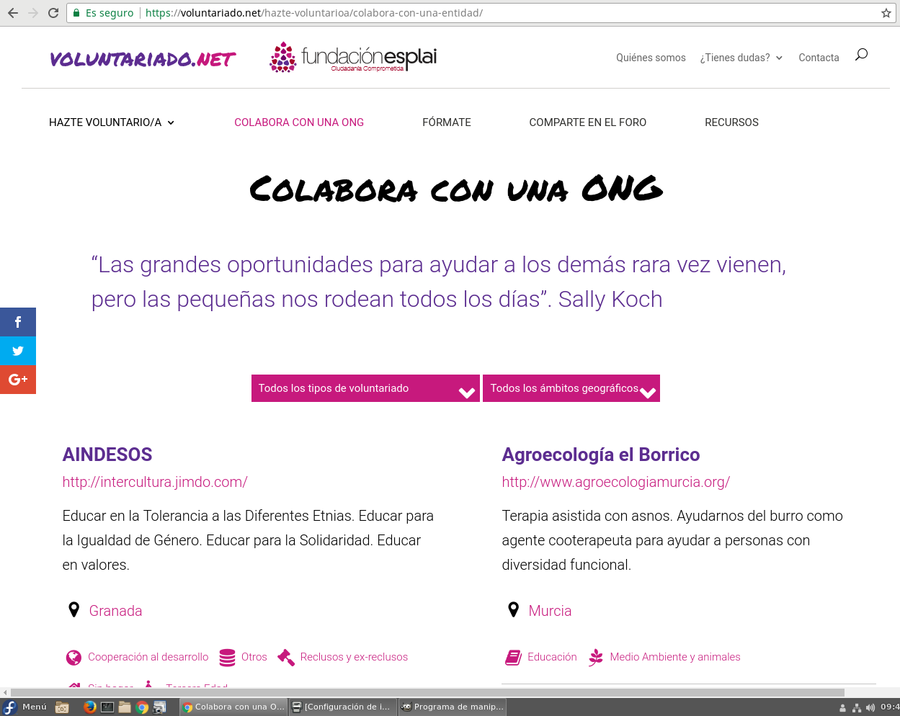Image resolution: width=900 pixels, height=716 pixels.
Task: Open 'Comparte en el foro' section
Action: pyautogui.click(x=587, y=122)
